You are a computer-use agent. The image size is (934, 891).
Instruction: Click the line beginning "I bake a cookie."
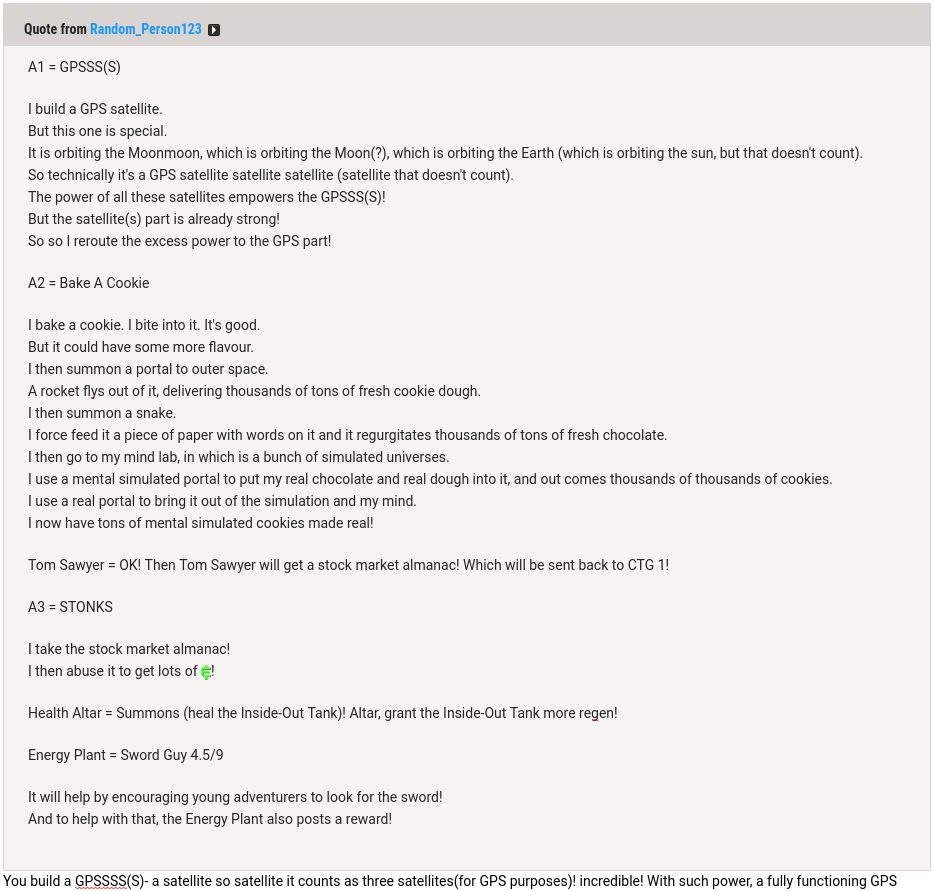[x=144, y=325]
